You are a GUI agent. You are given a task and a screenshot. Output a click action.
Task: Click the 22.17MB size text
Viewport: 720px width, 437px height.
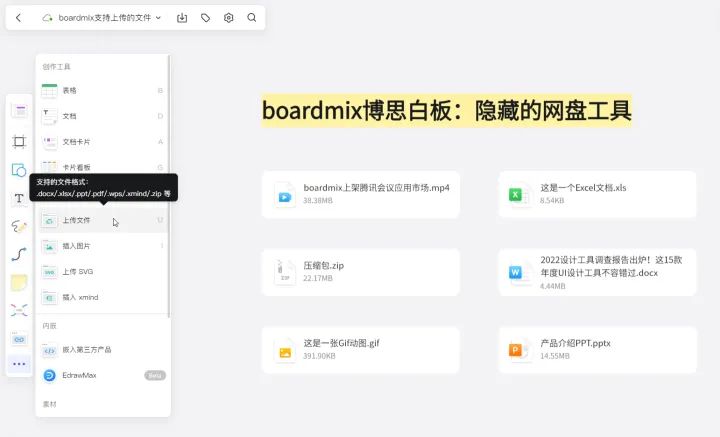(x=318, y=278)
